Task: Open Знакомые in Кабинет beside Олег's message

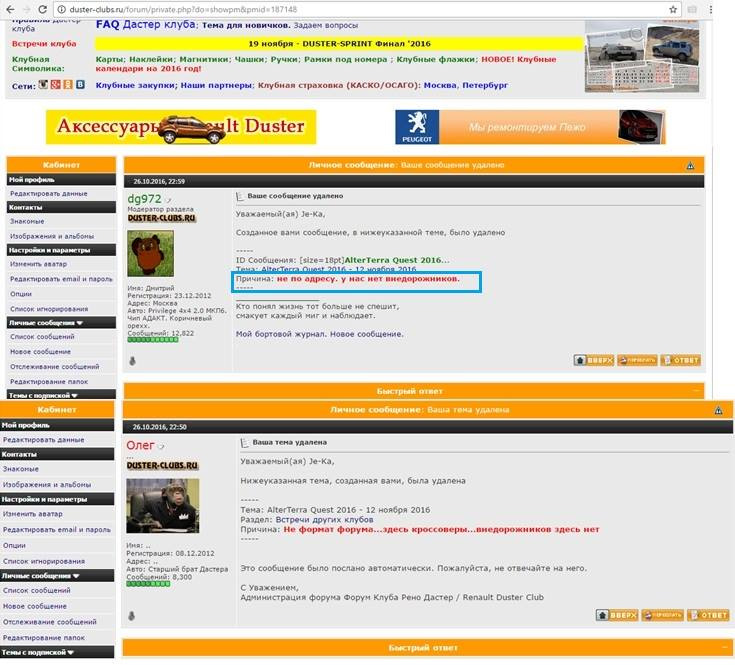Action: coord(21,469)
